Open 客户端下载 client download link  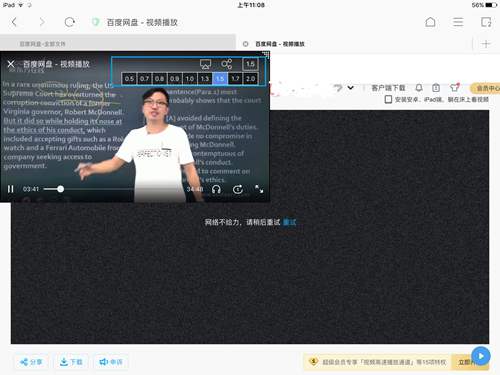coord(388,88)
